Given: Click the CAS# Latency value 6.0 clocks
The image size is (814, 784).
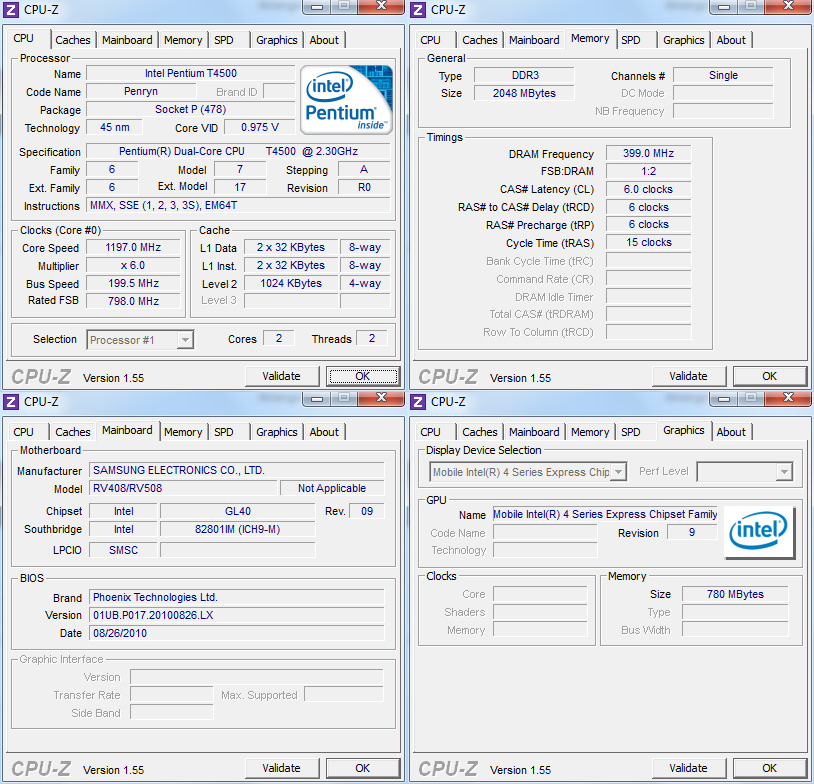Looking at the screenshot, I should (x=648, y=189).
